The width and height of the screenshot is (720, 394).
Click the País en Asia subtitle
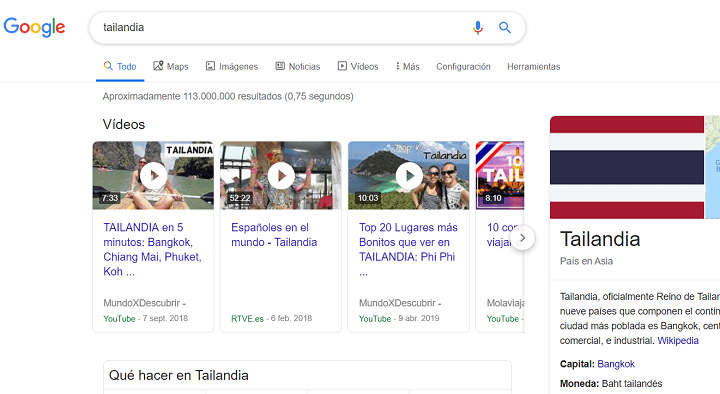[x=586, y=261]
